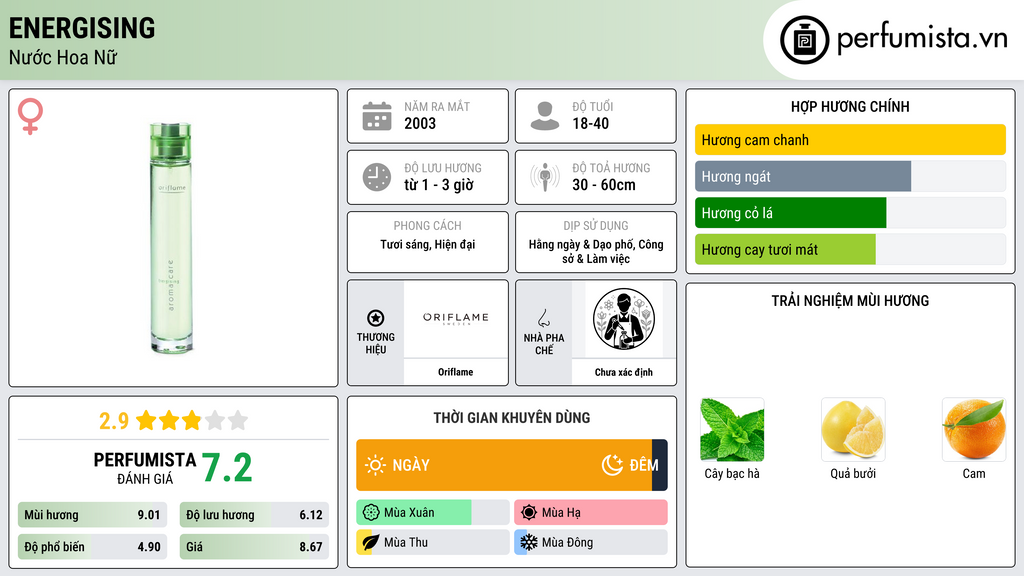The height and width of the screenshot is (576, 1024).
Task: Click the PERFUMISTA đánh giá label
Action: pyautogui.click(x=145, y=468)
